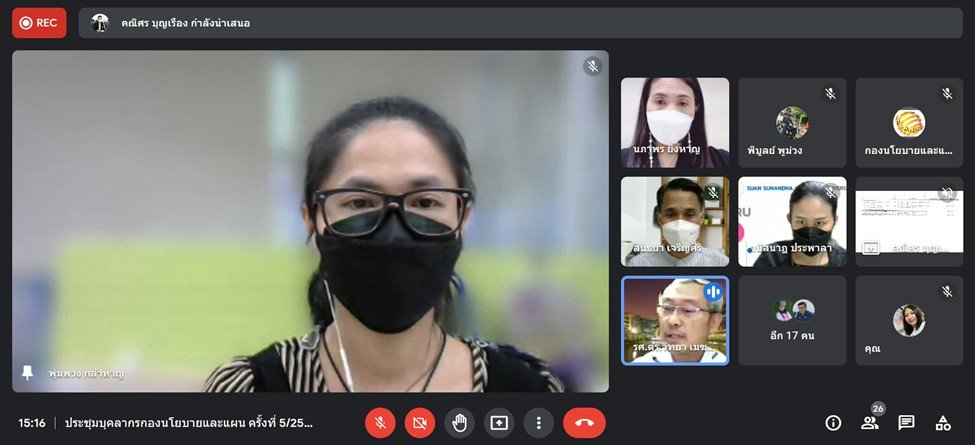Screen dimensions: 975x445
Task: Click the pin icon on the main video
Action: pos(28,372)
